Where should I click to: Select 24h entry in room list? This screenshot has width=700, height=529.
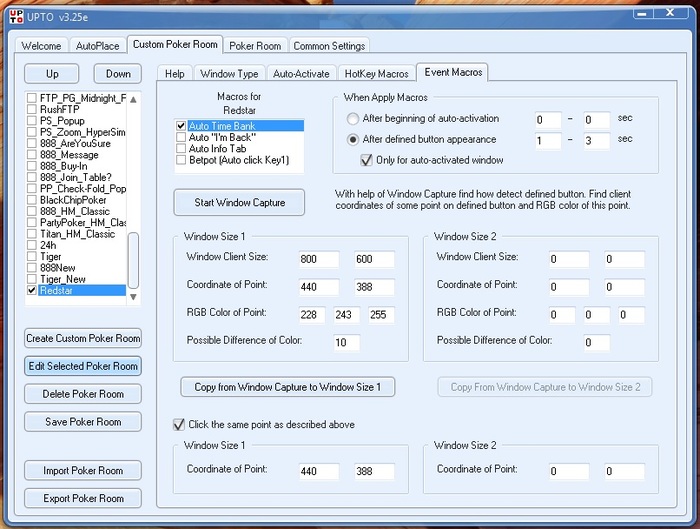pos(48,245)
